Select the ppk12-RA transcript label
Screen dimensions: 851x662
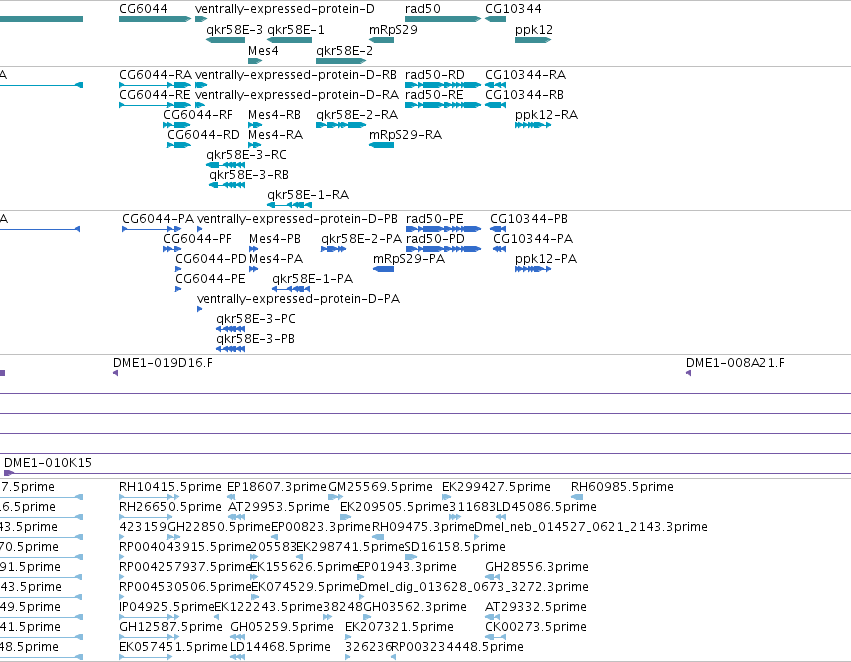[x=547, y=115]
